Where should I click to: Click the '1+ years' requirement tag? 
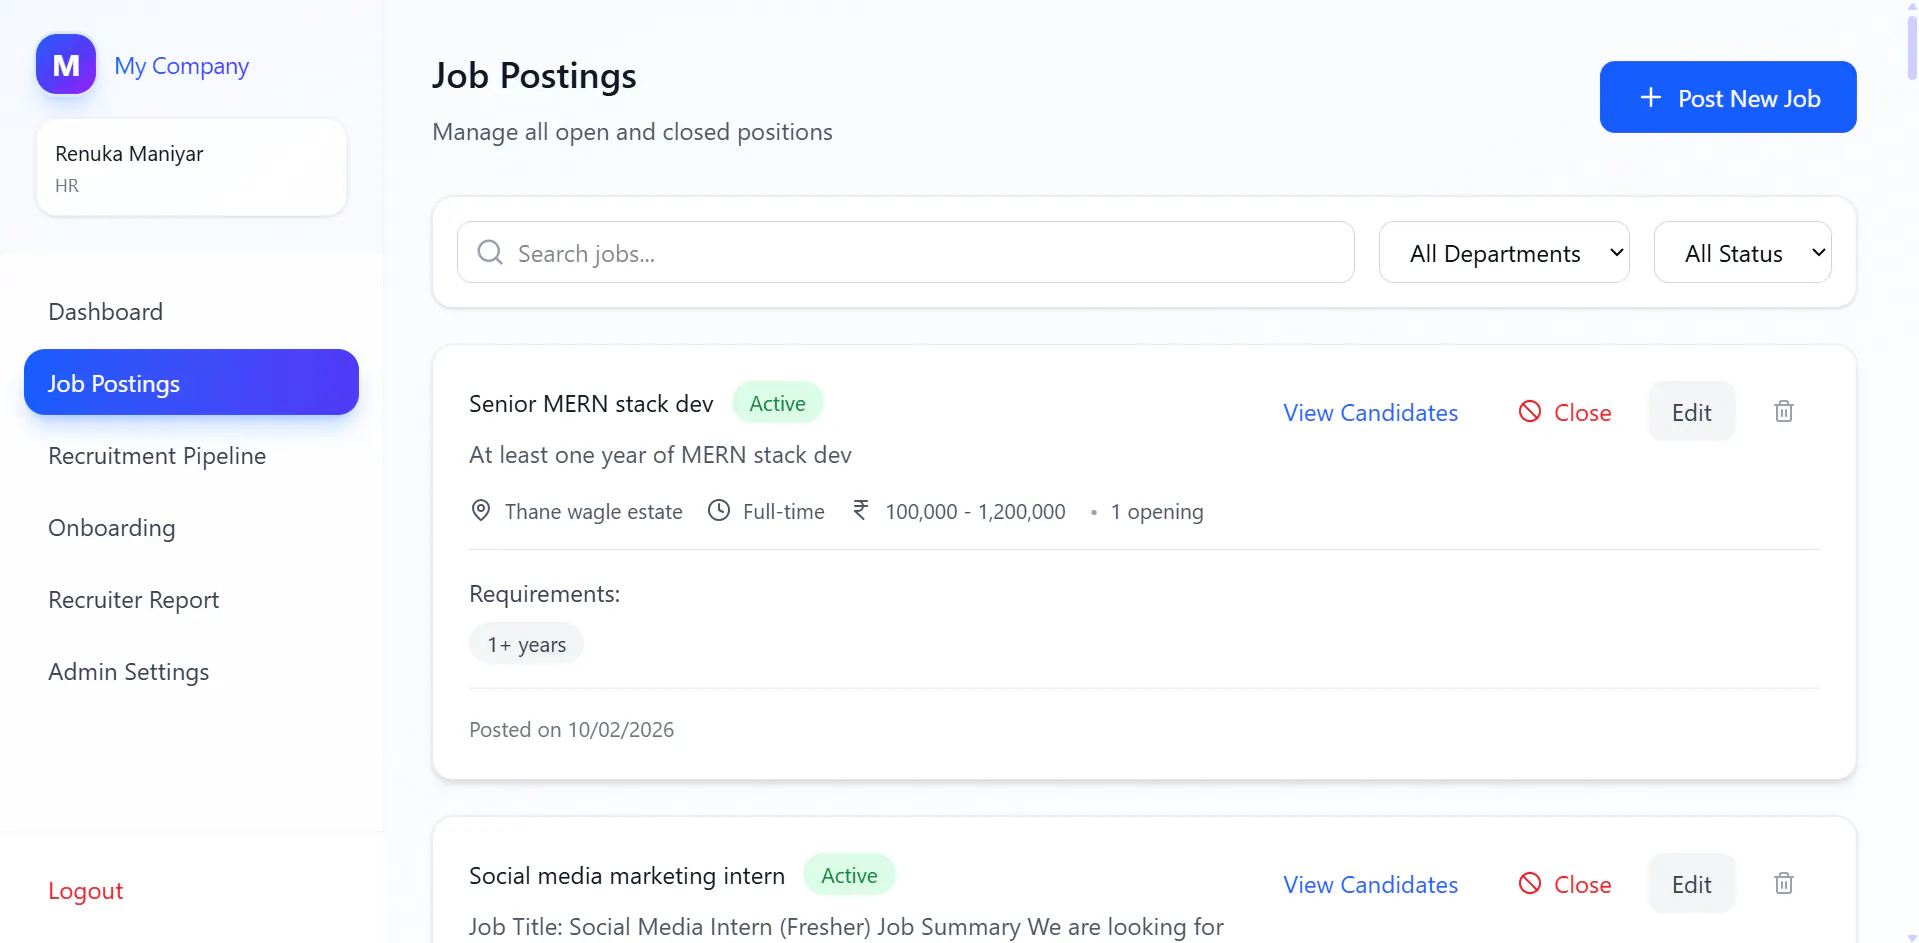526,644
